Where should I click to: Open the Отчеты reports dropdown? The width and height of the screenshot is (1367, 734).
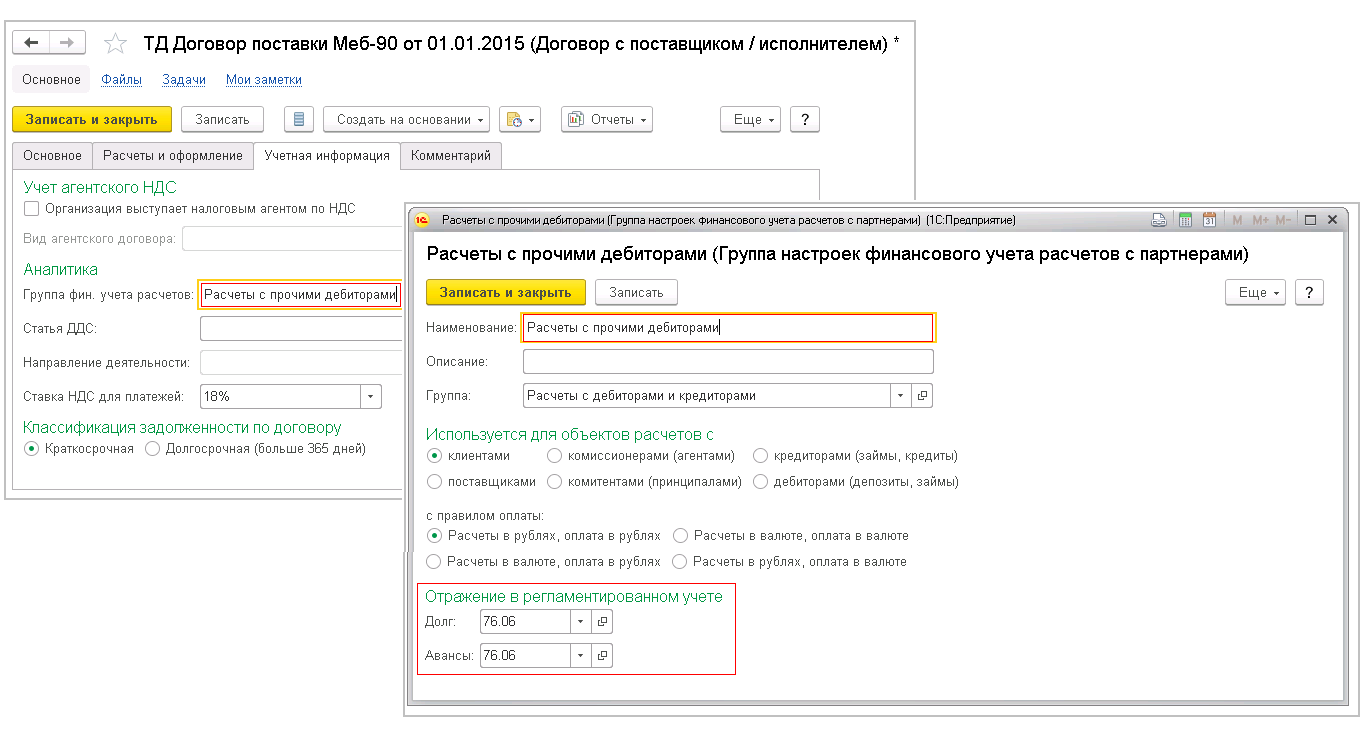pos(607,119)
